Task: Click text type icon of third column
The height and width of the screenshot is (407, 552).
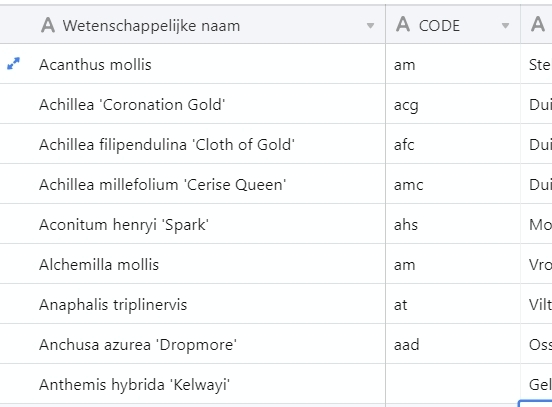Action: 538,25
